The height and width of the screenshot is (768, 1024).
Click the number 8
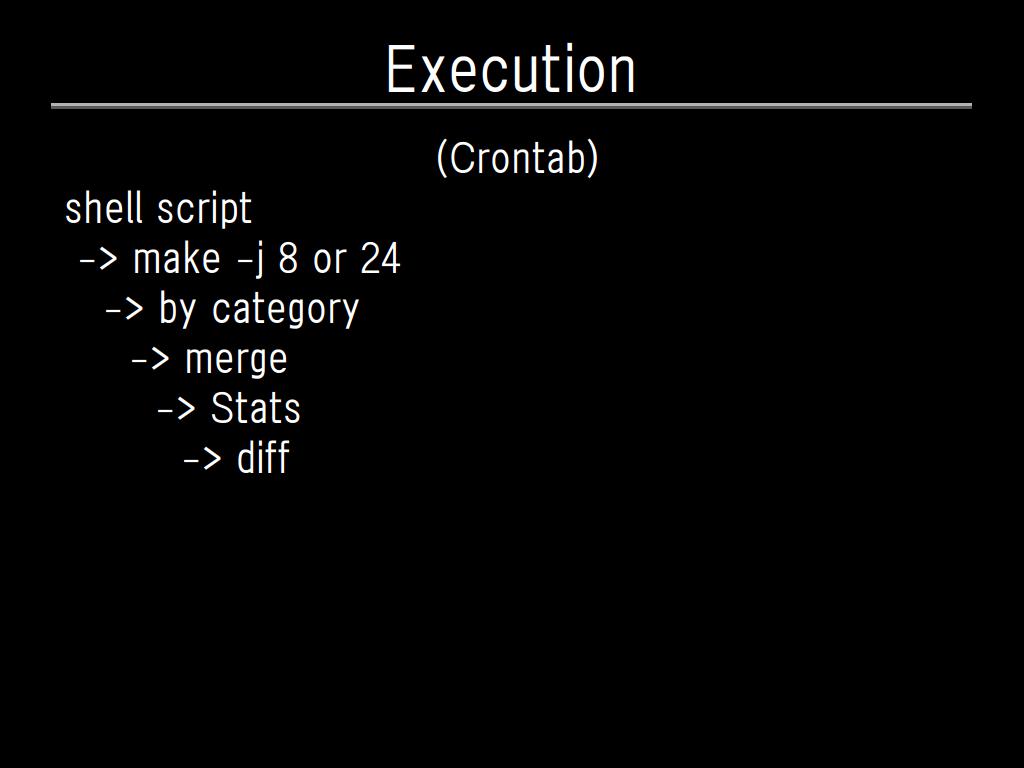click(x=288, y=259)
